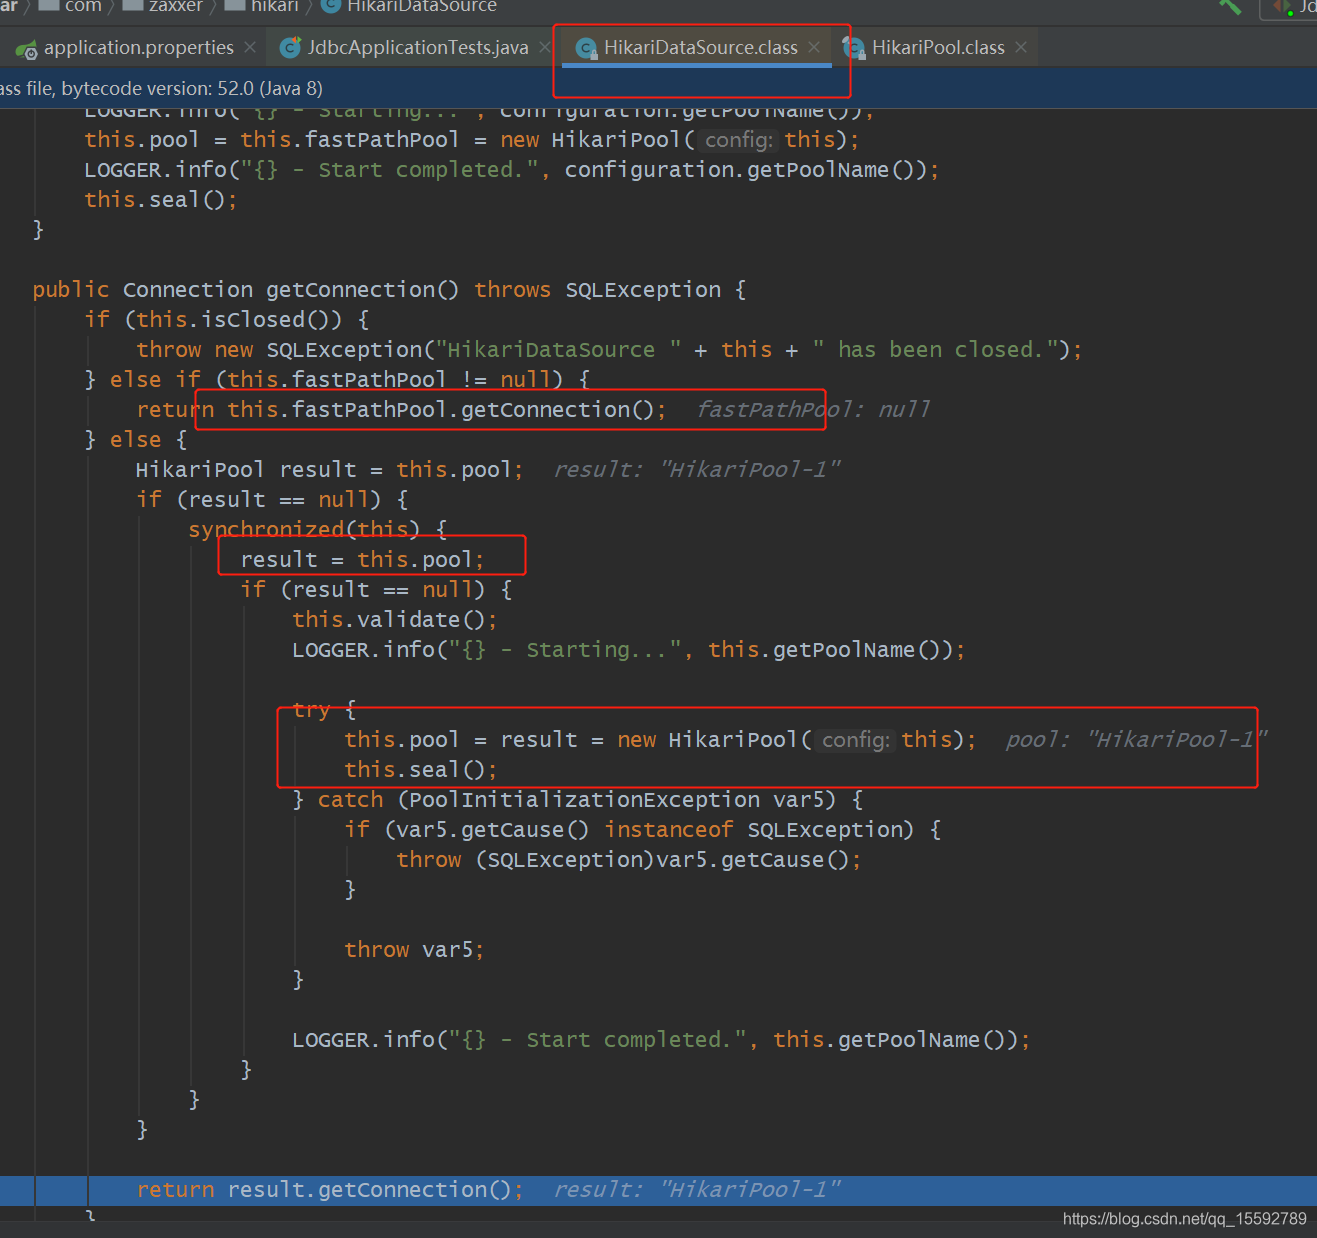Click the 'throw (SQLException)var5.getCause();' line
The width and height of the screenshot is (1317, 1238).
[x=629, y=860]
